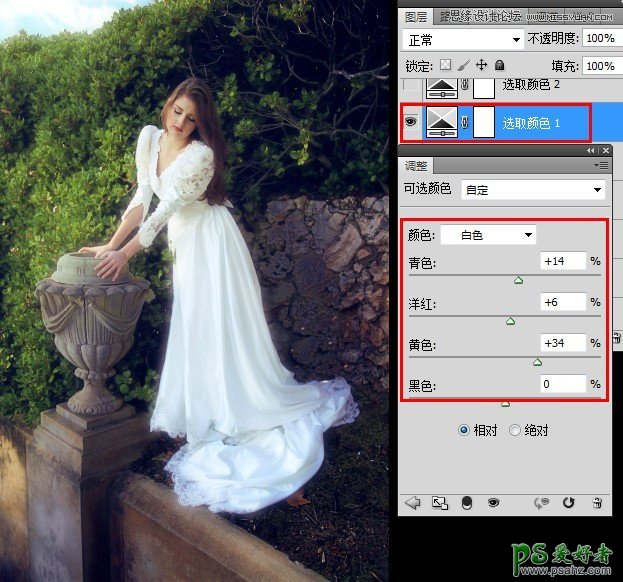Click the lock position move icon
The image size is (623, 582).
tap(481, 66)
